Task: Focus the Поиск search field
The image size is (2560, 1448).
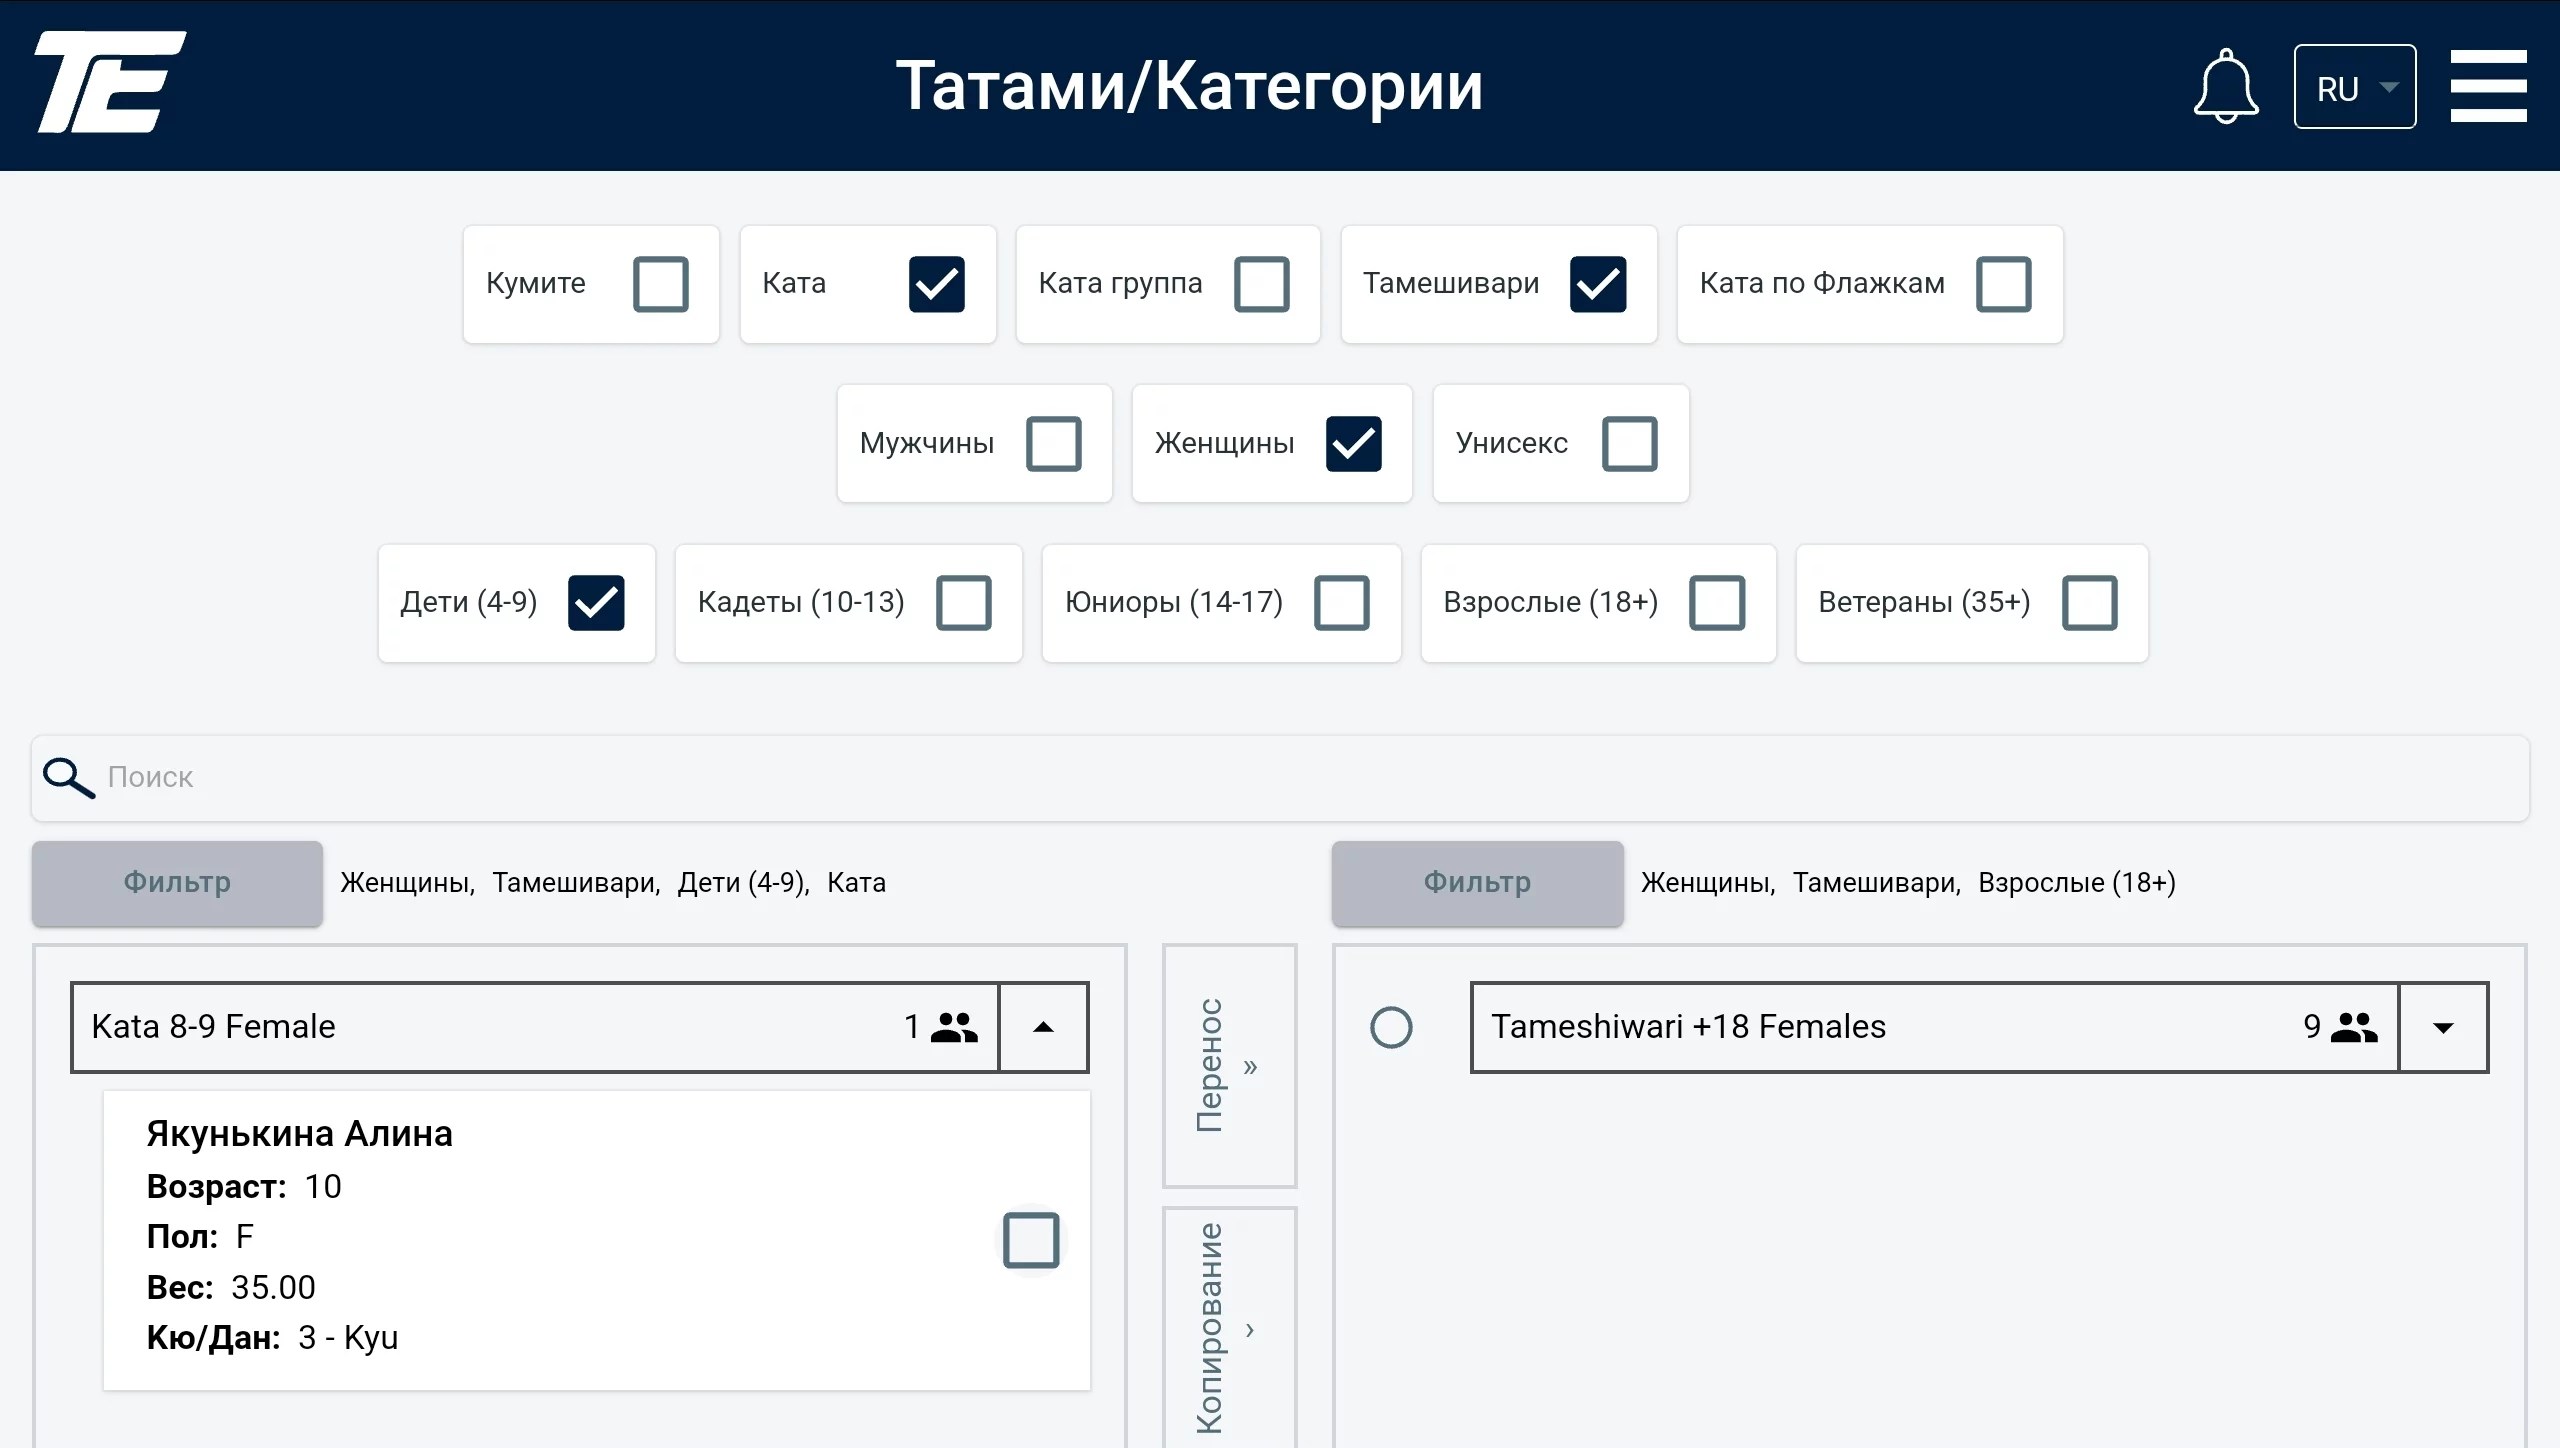Action: [x=1280, y=778]
